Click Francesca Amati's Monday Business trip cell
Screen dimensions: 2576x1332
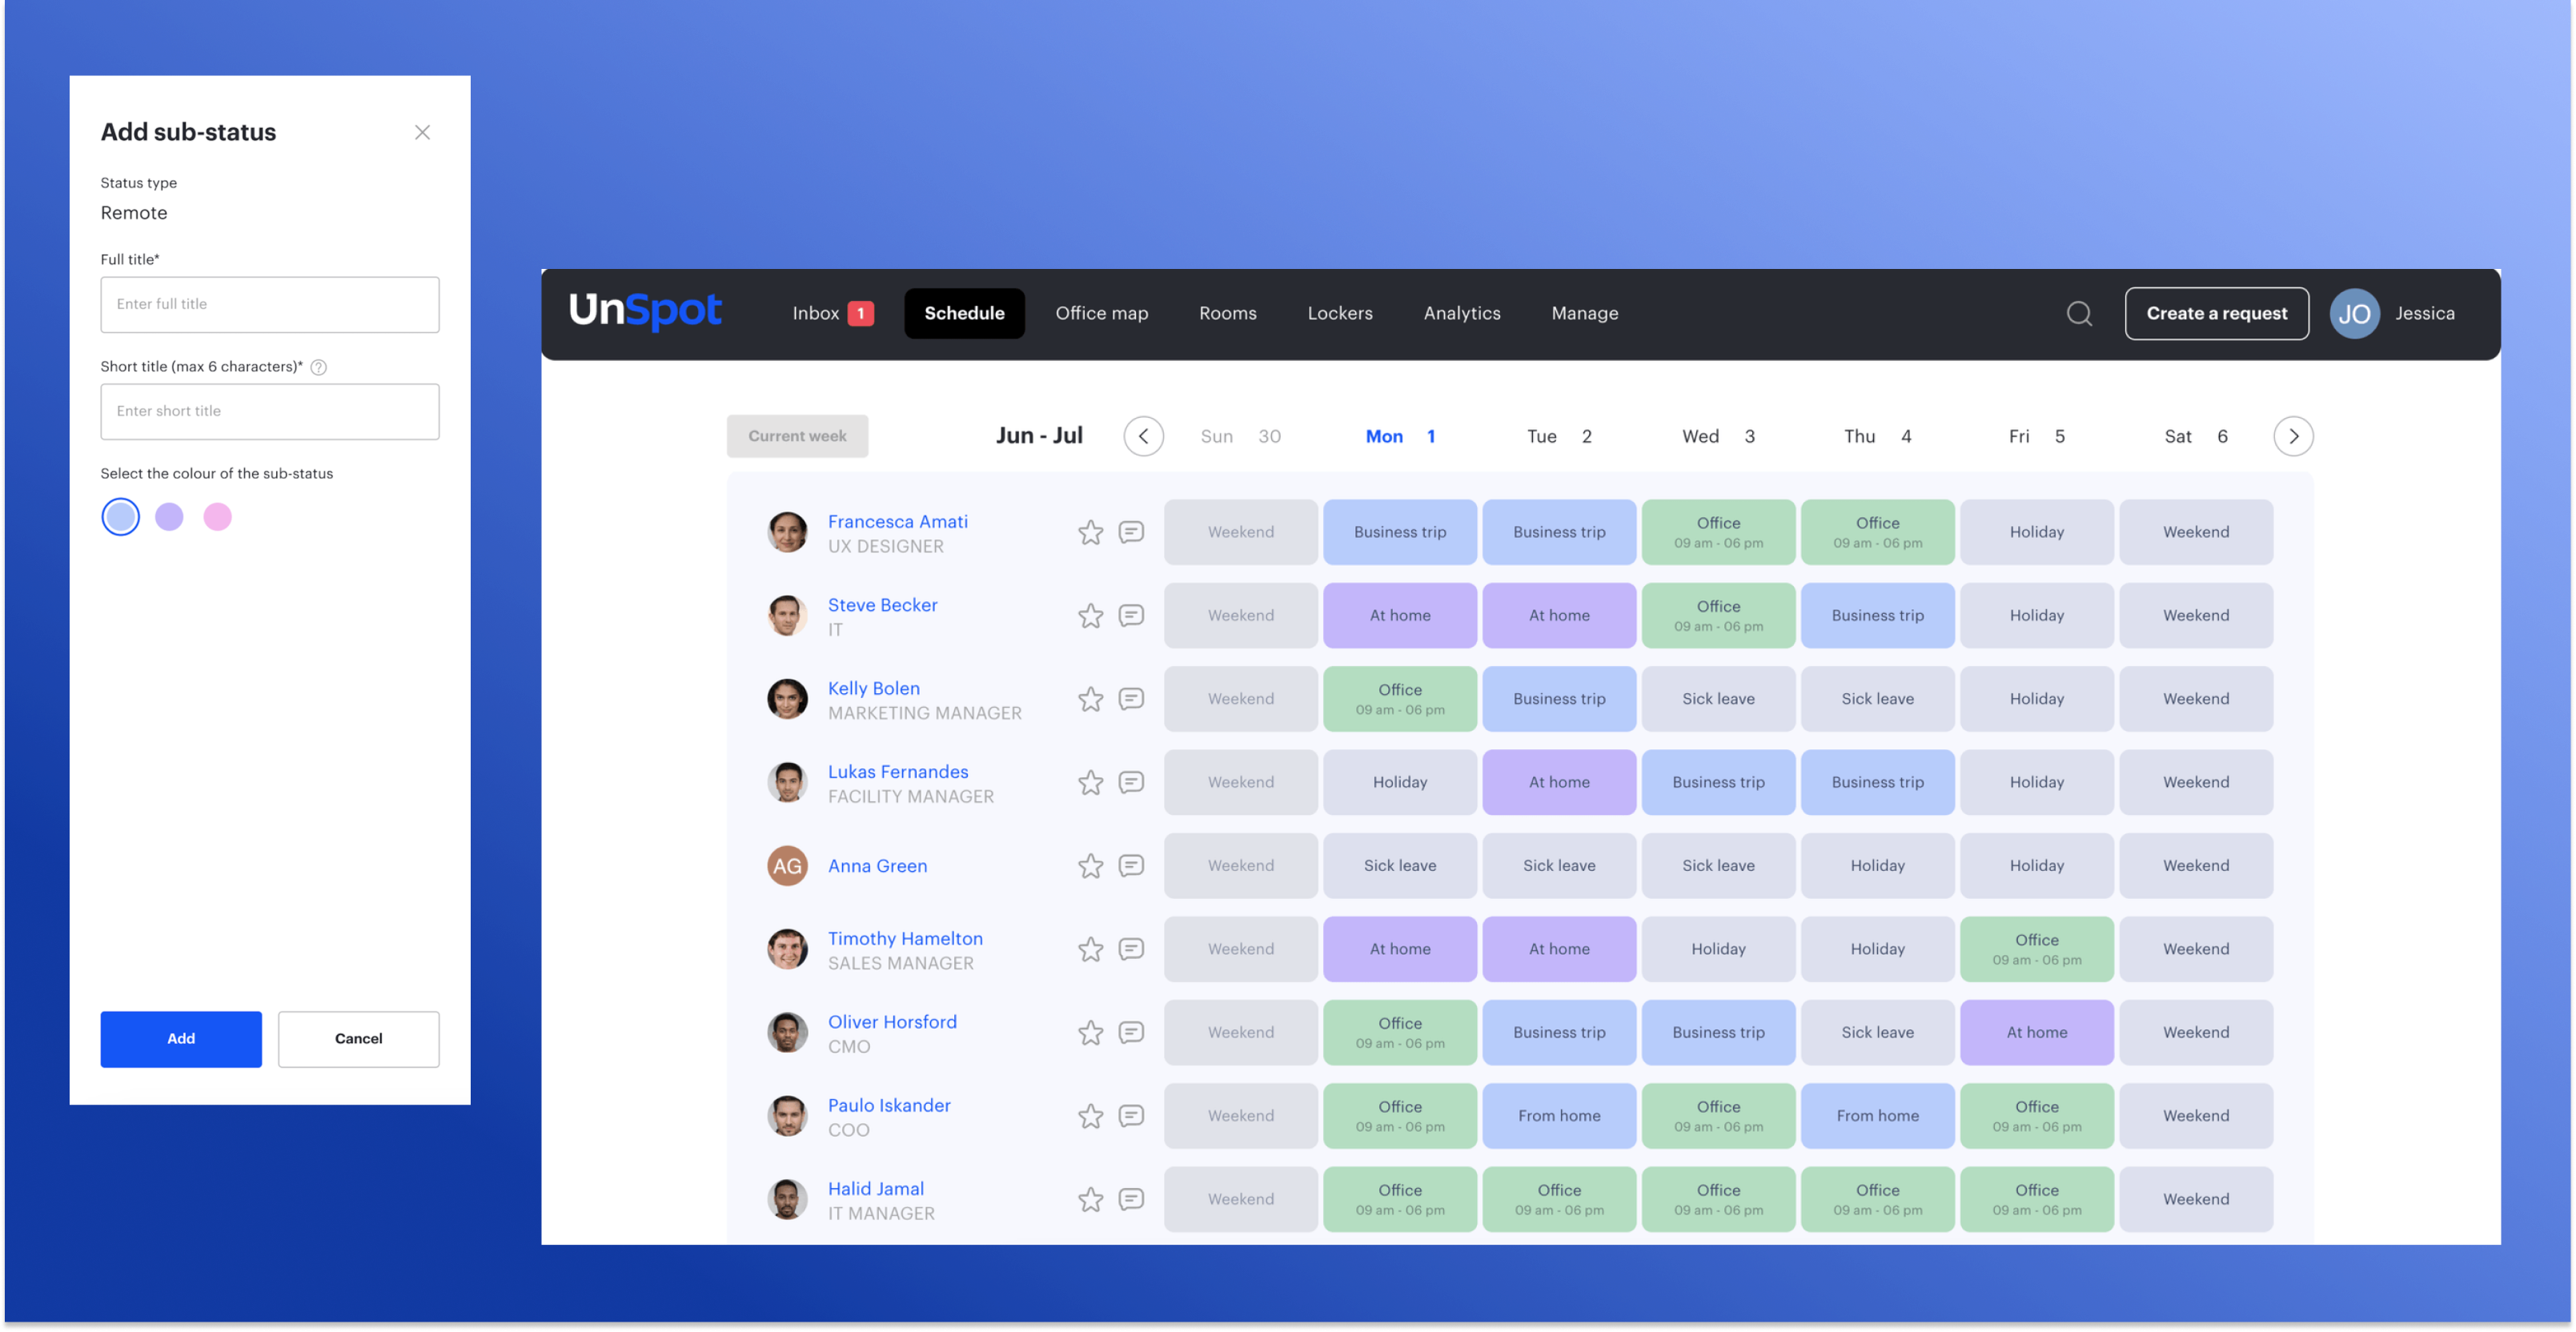pyautogui.click(x=1399, y=532)
